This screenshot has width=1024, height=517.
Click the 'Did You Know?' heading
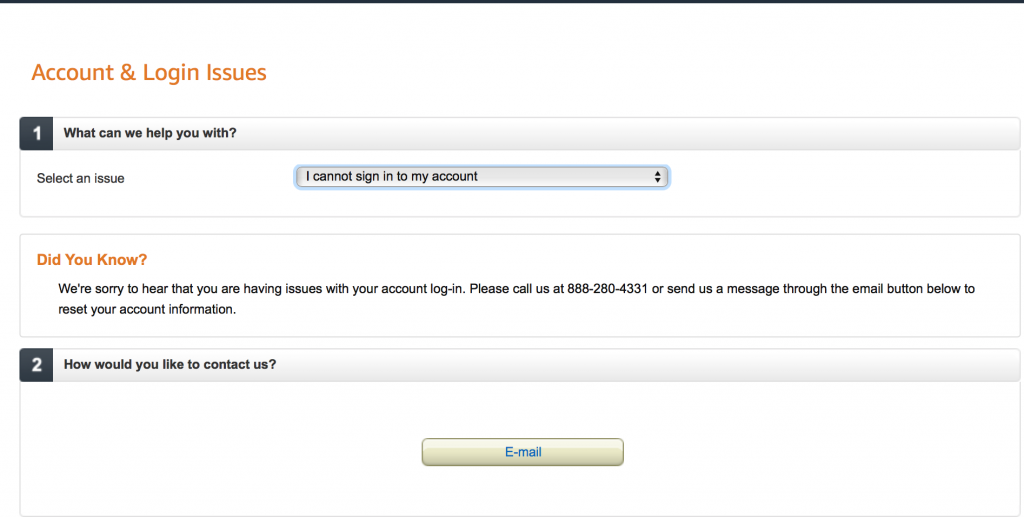click(x=92, y=260)
